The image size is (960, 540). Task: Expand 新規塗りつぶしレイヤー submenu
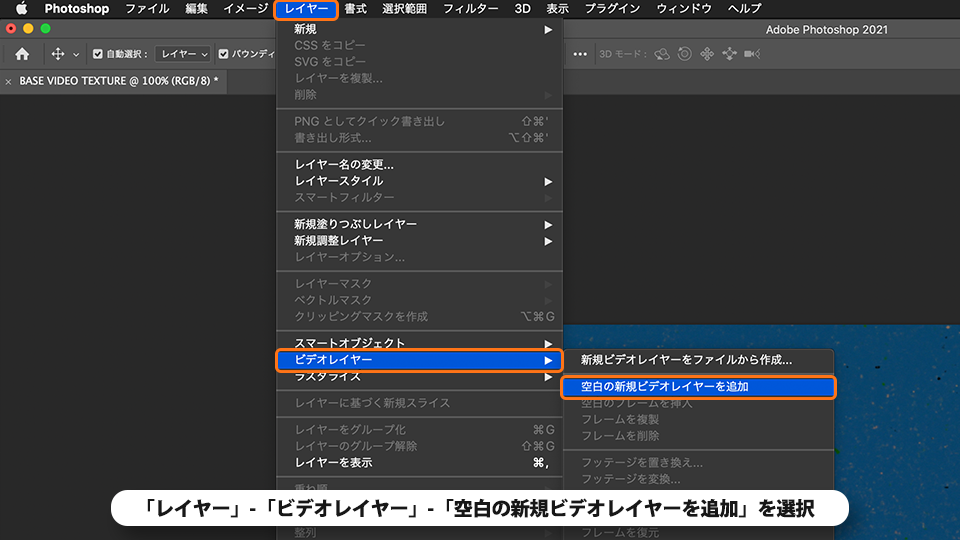click(419, 224)
